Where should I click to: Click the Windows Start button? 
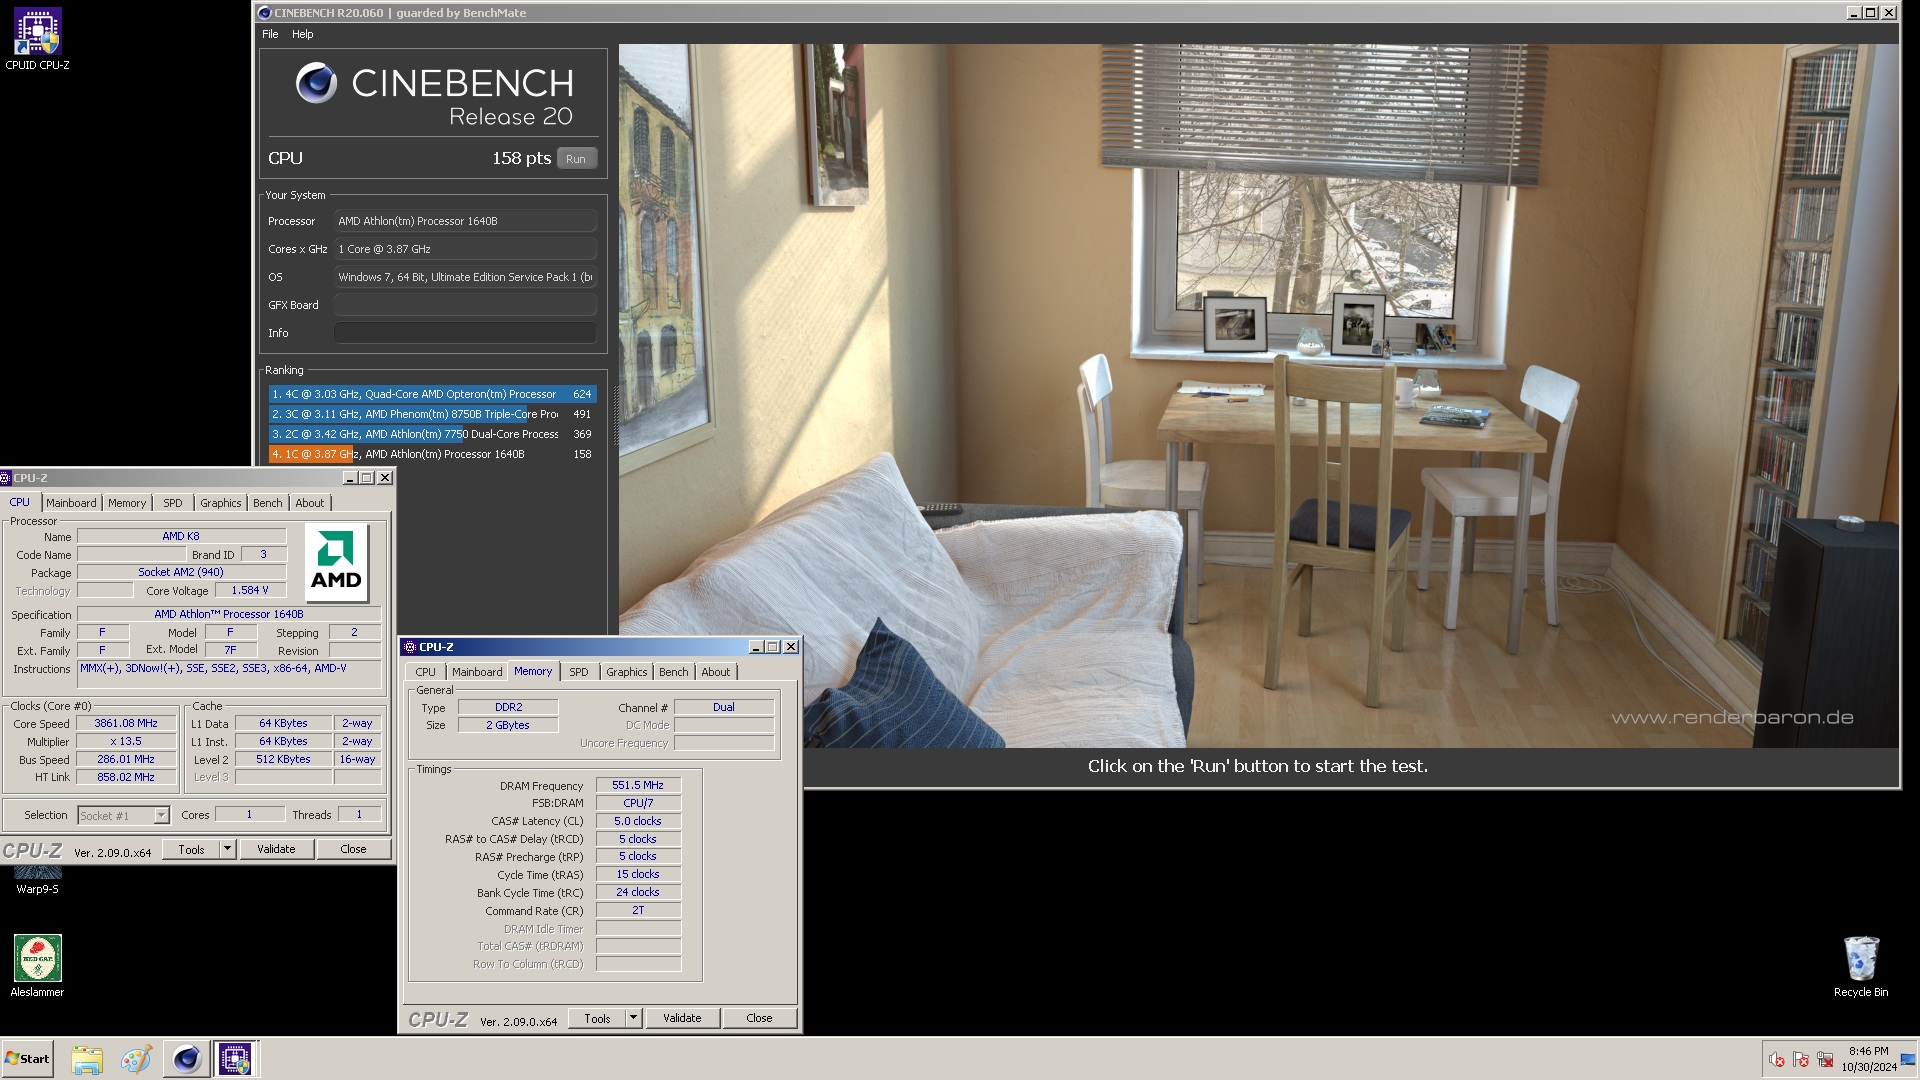point(27,1059)
